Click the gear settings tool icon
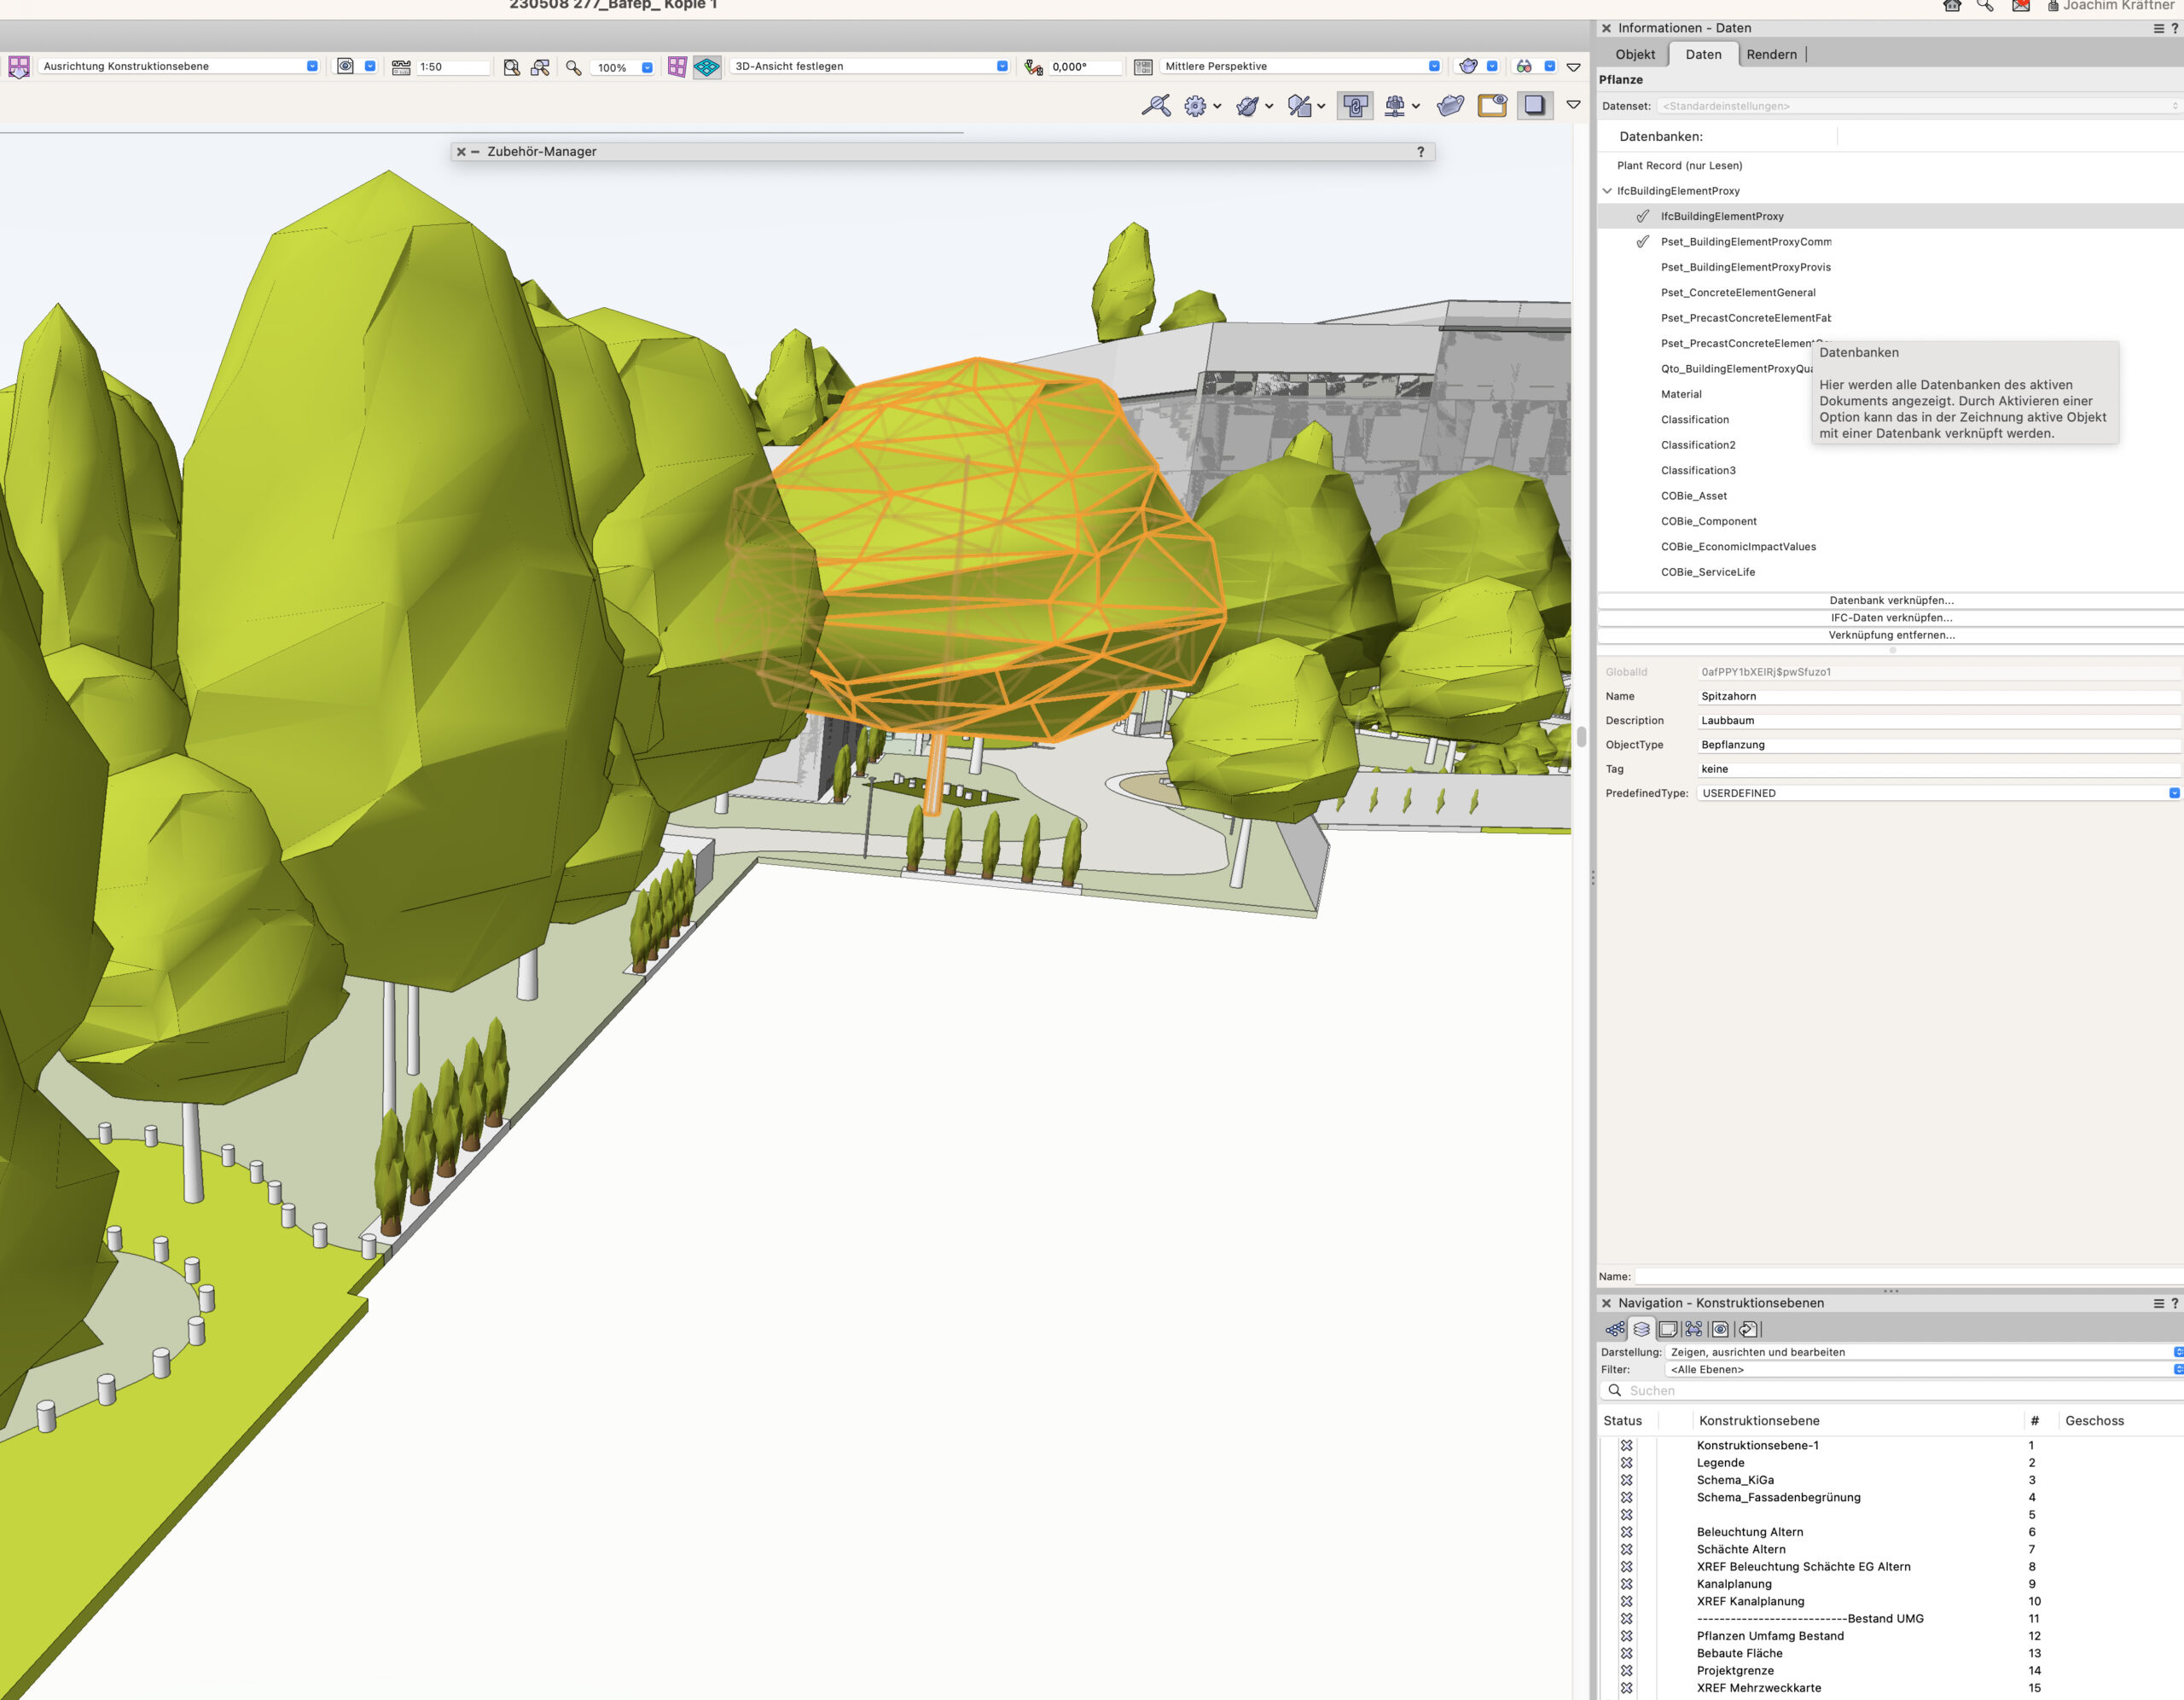The width and height of the screenshot is (2184, 1700). click(1195, 106)
